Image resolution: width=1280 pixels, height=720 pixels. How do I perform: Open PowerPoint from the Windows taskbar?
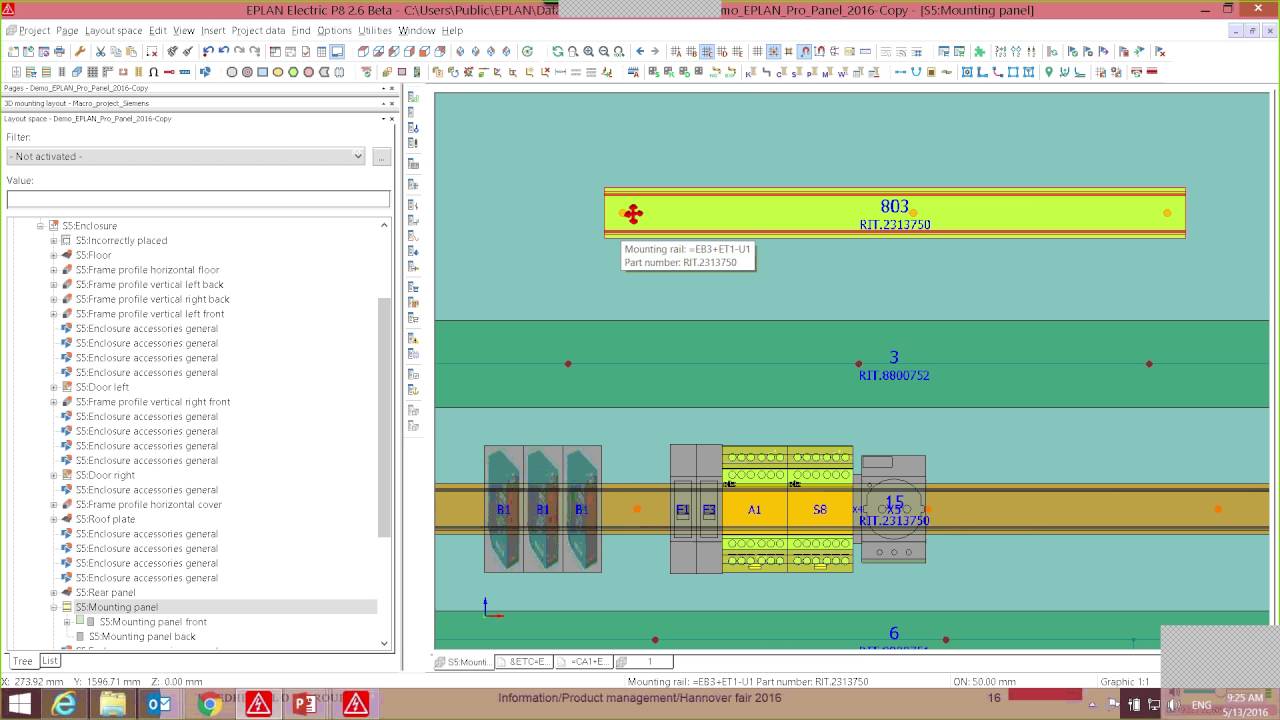(305, 705)
